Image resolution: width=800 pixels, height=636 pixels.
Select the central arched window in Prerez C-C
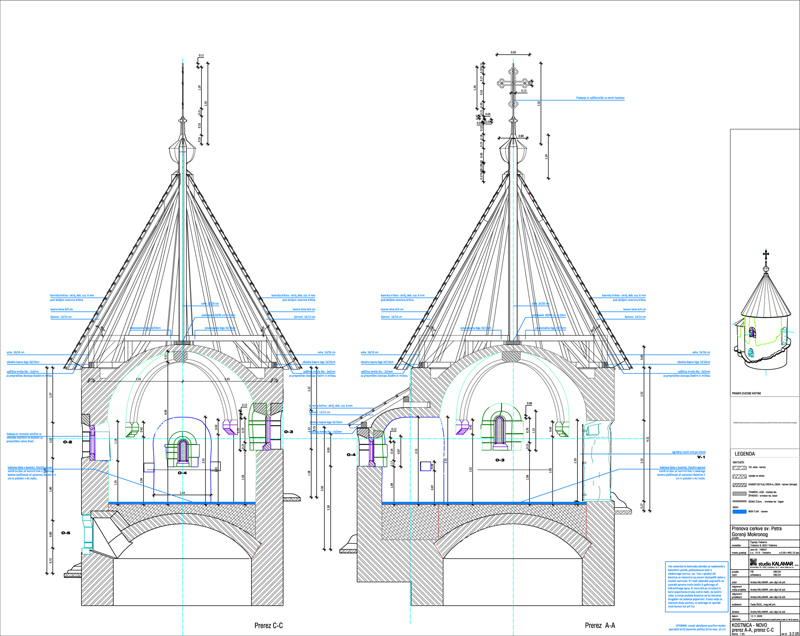click(x=183, y=448)
